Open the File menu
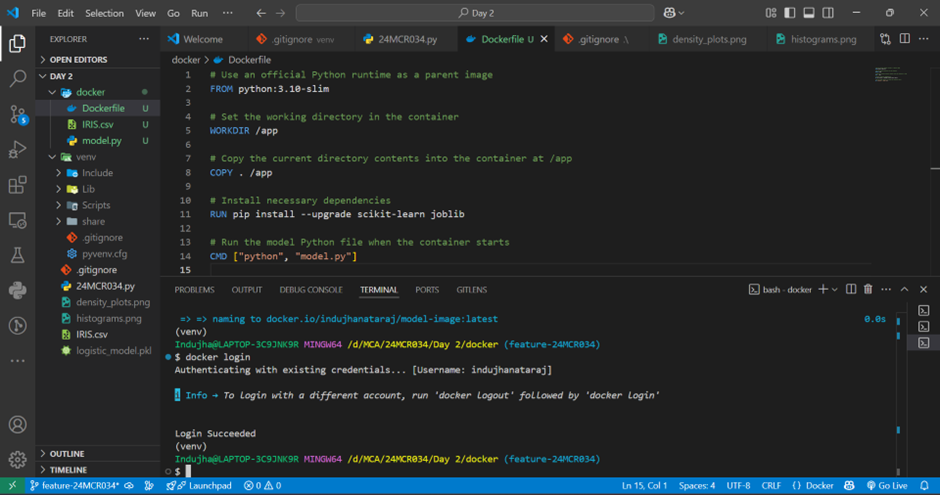 pos(38,13)
